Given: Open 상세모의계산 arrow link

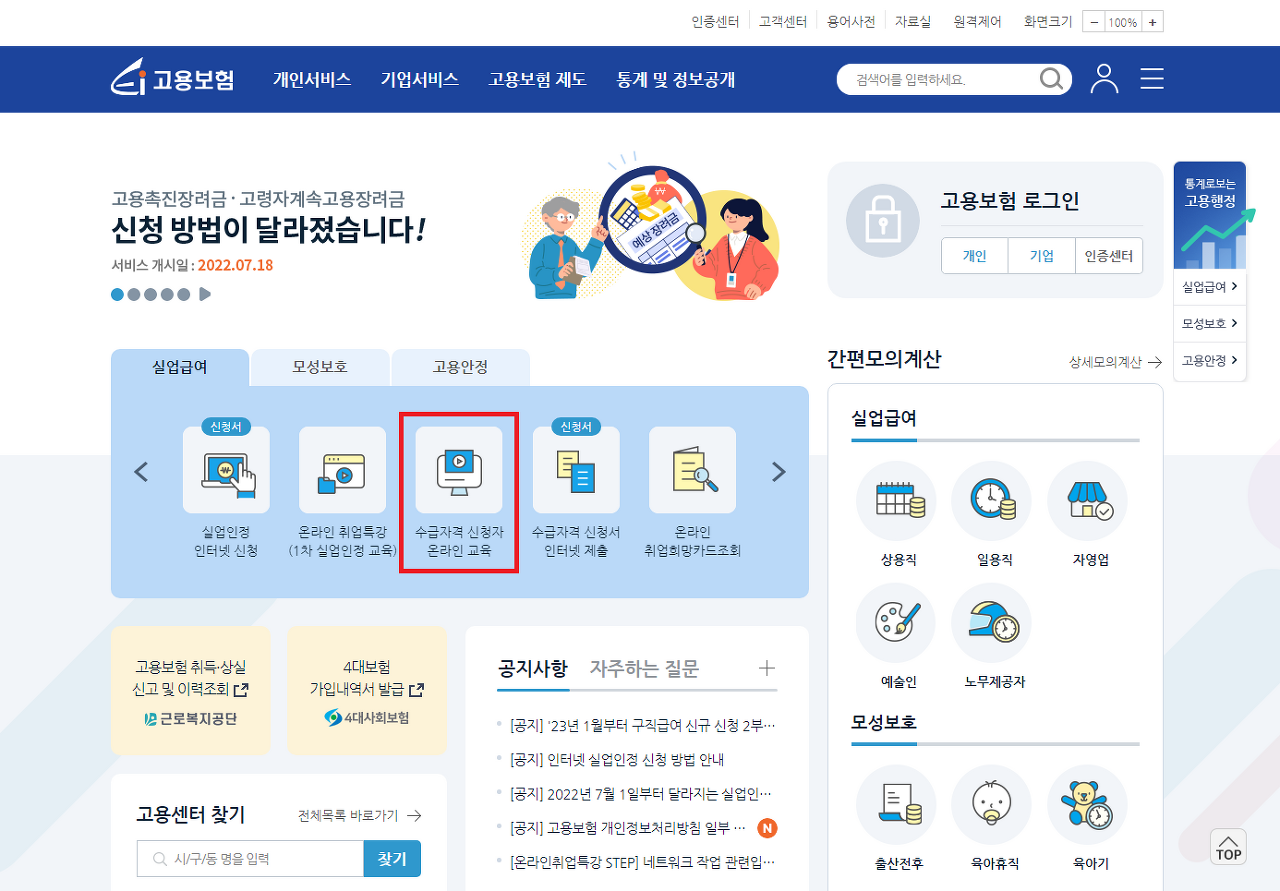Looking at the screenshot, I should pyautogui.click(x=1115, y=362).
